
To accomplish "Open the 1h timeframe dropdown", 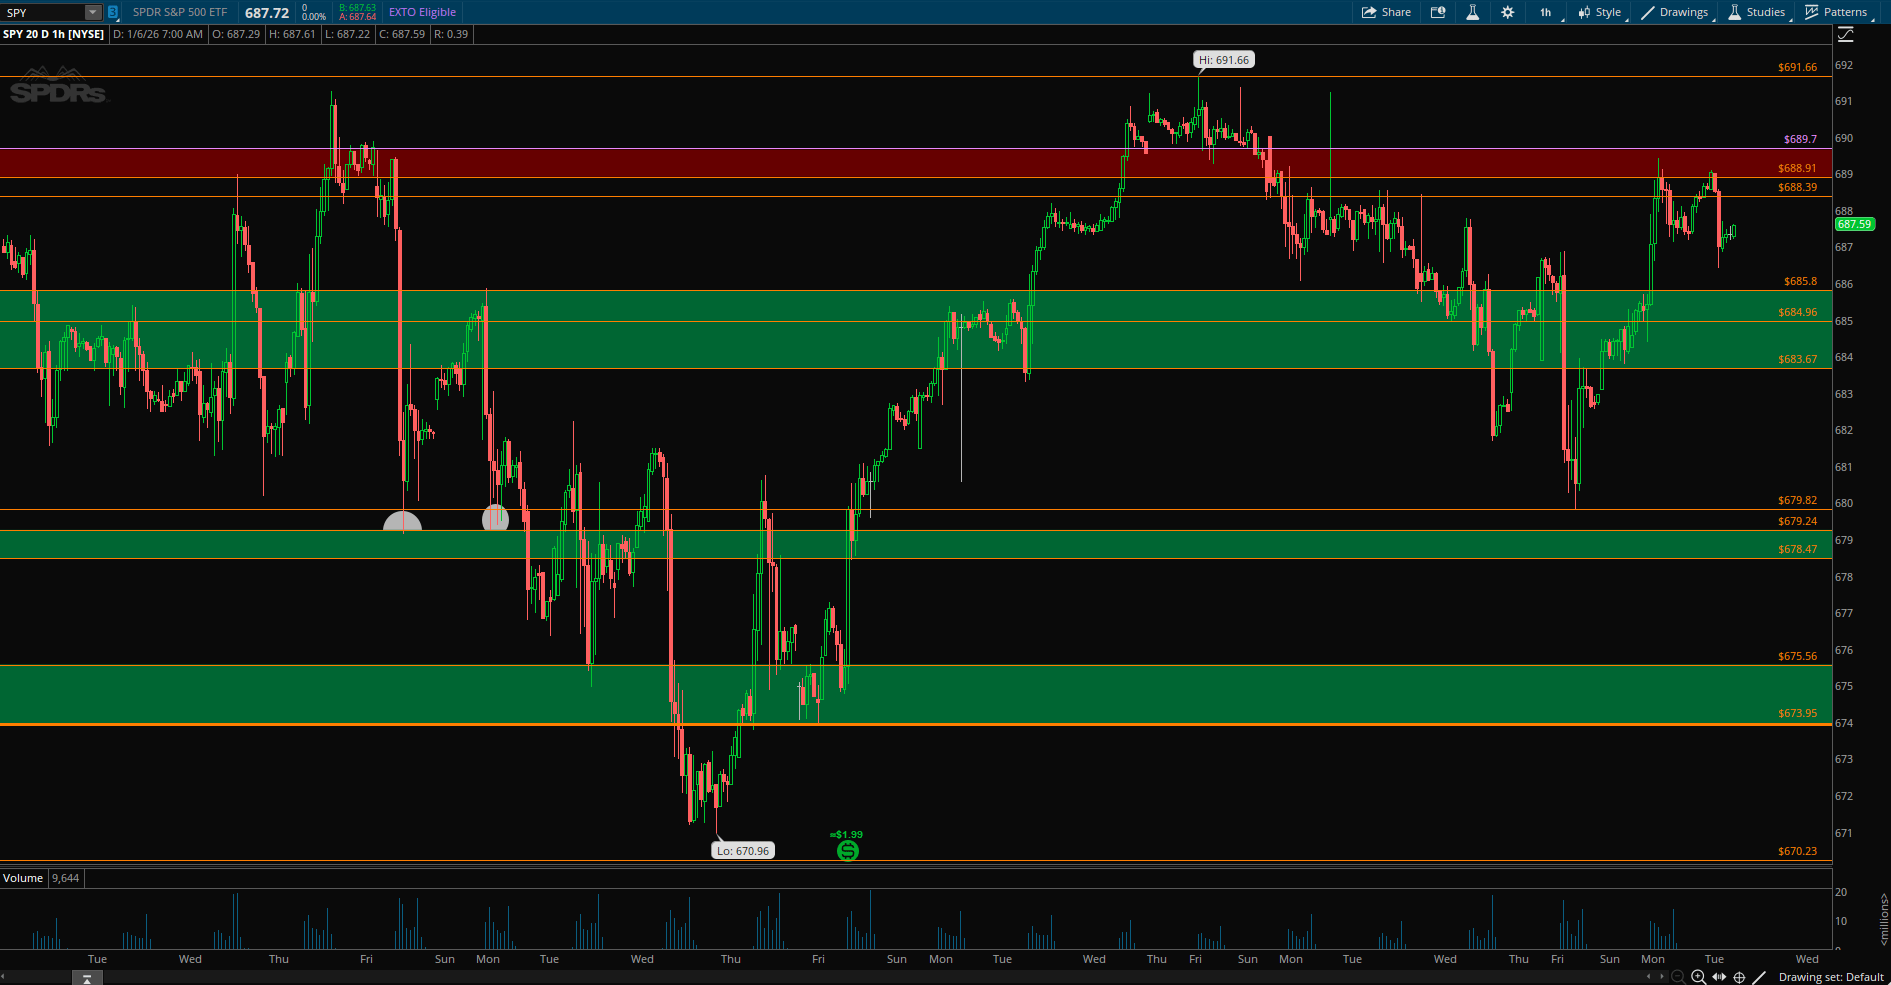I will 1546,12.
